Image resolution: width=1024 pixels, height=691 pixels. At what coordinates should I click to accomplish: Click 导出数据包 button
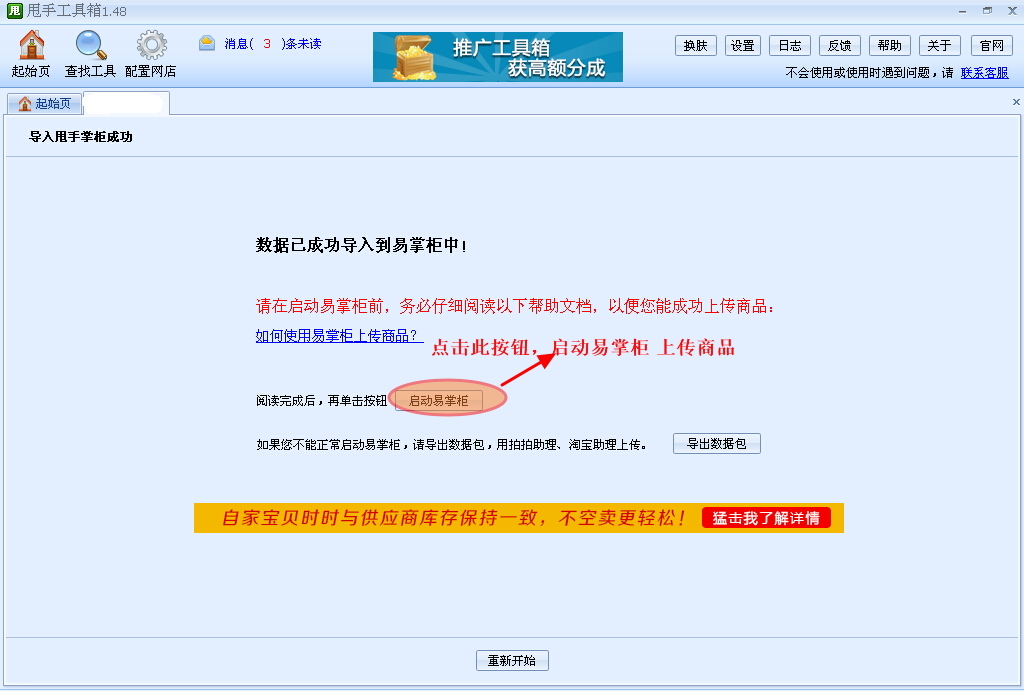[x=716, y=443]
